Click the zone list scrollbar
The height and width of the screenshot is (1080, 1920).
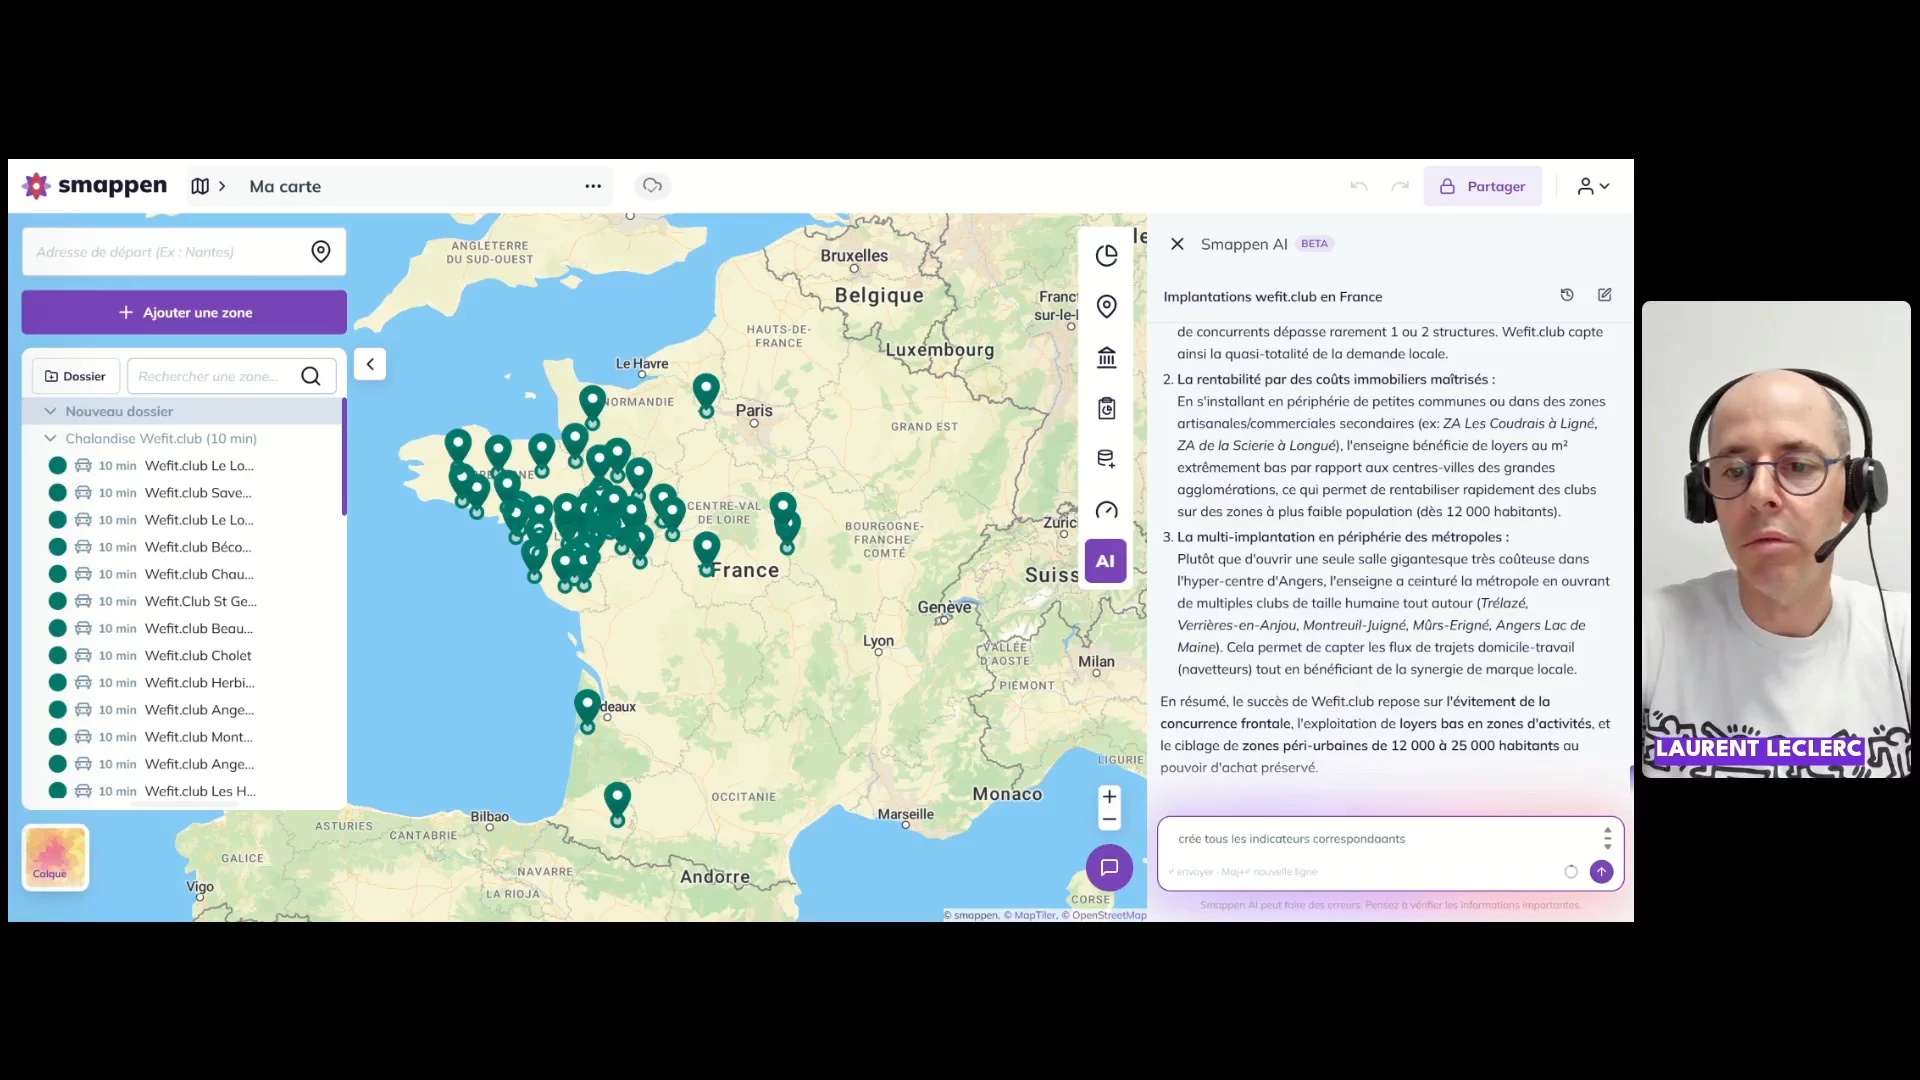(x=344, y=457)
